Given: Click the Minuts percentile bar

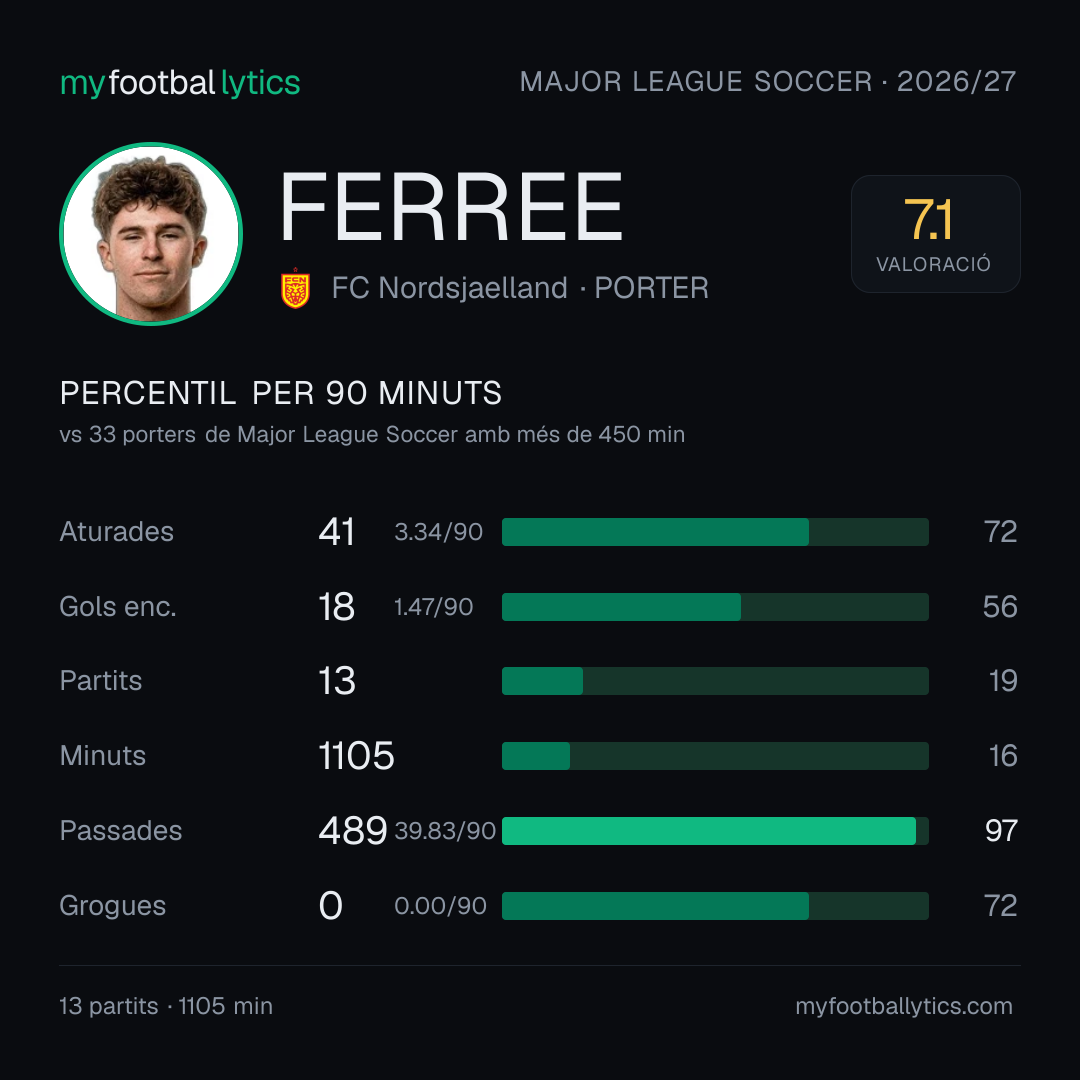Looking at the screenshot, I should point(715,756).
